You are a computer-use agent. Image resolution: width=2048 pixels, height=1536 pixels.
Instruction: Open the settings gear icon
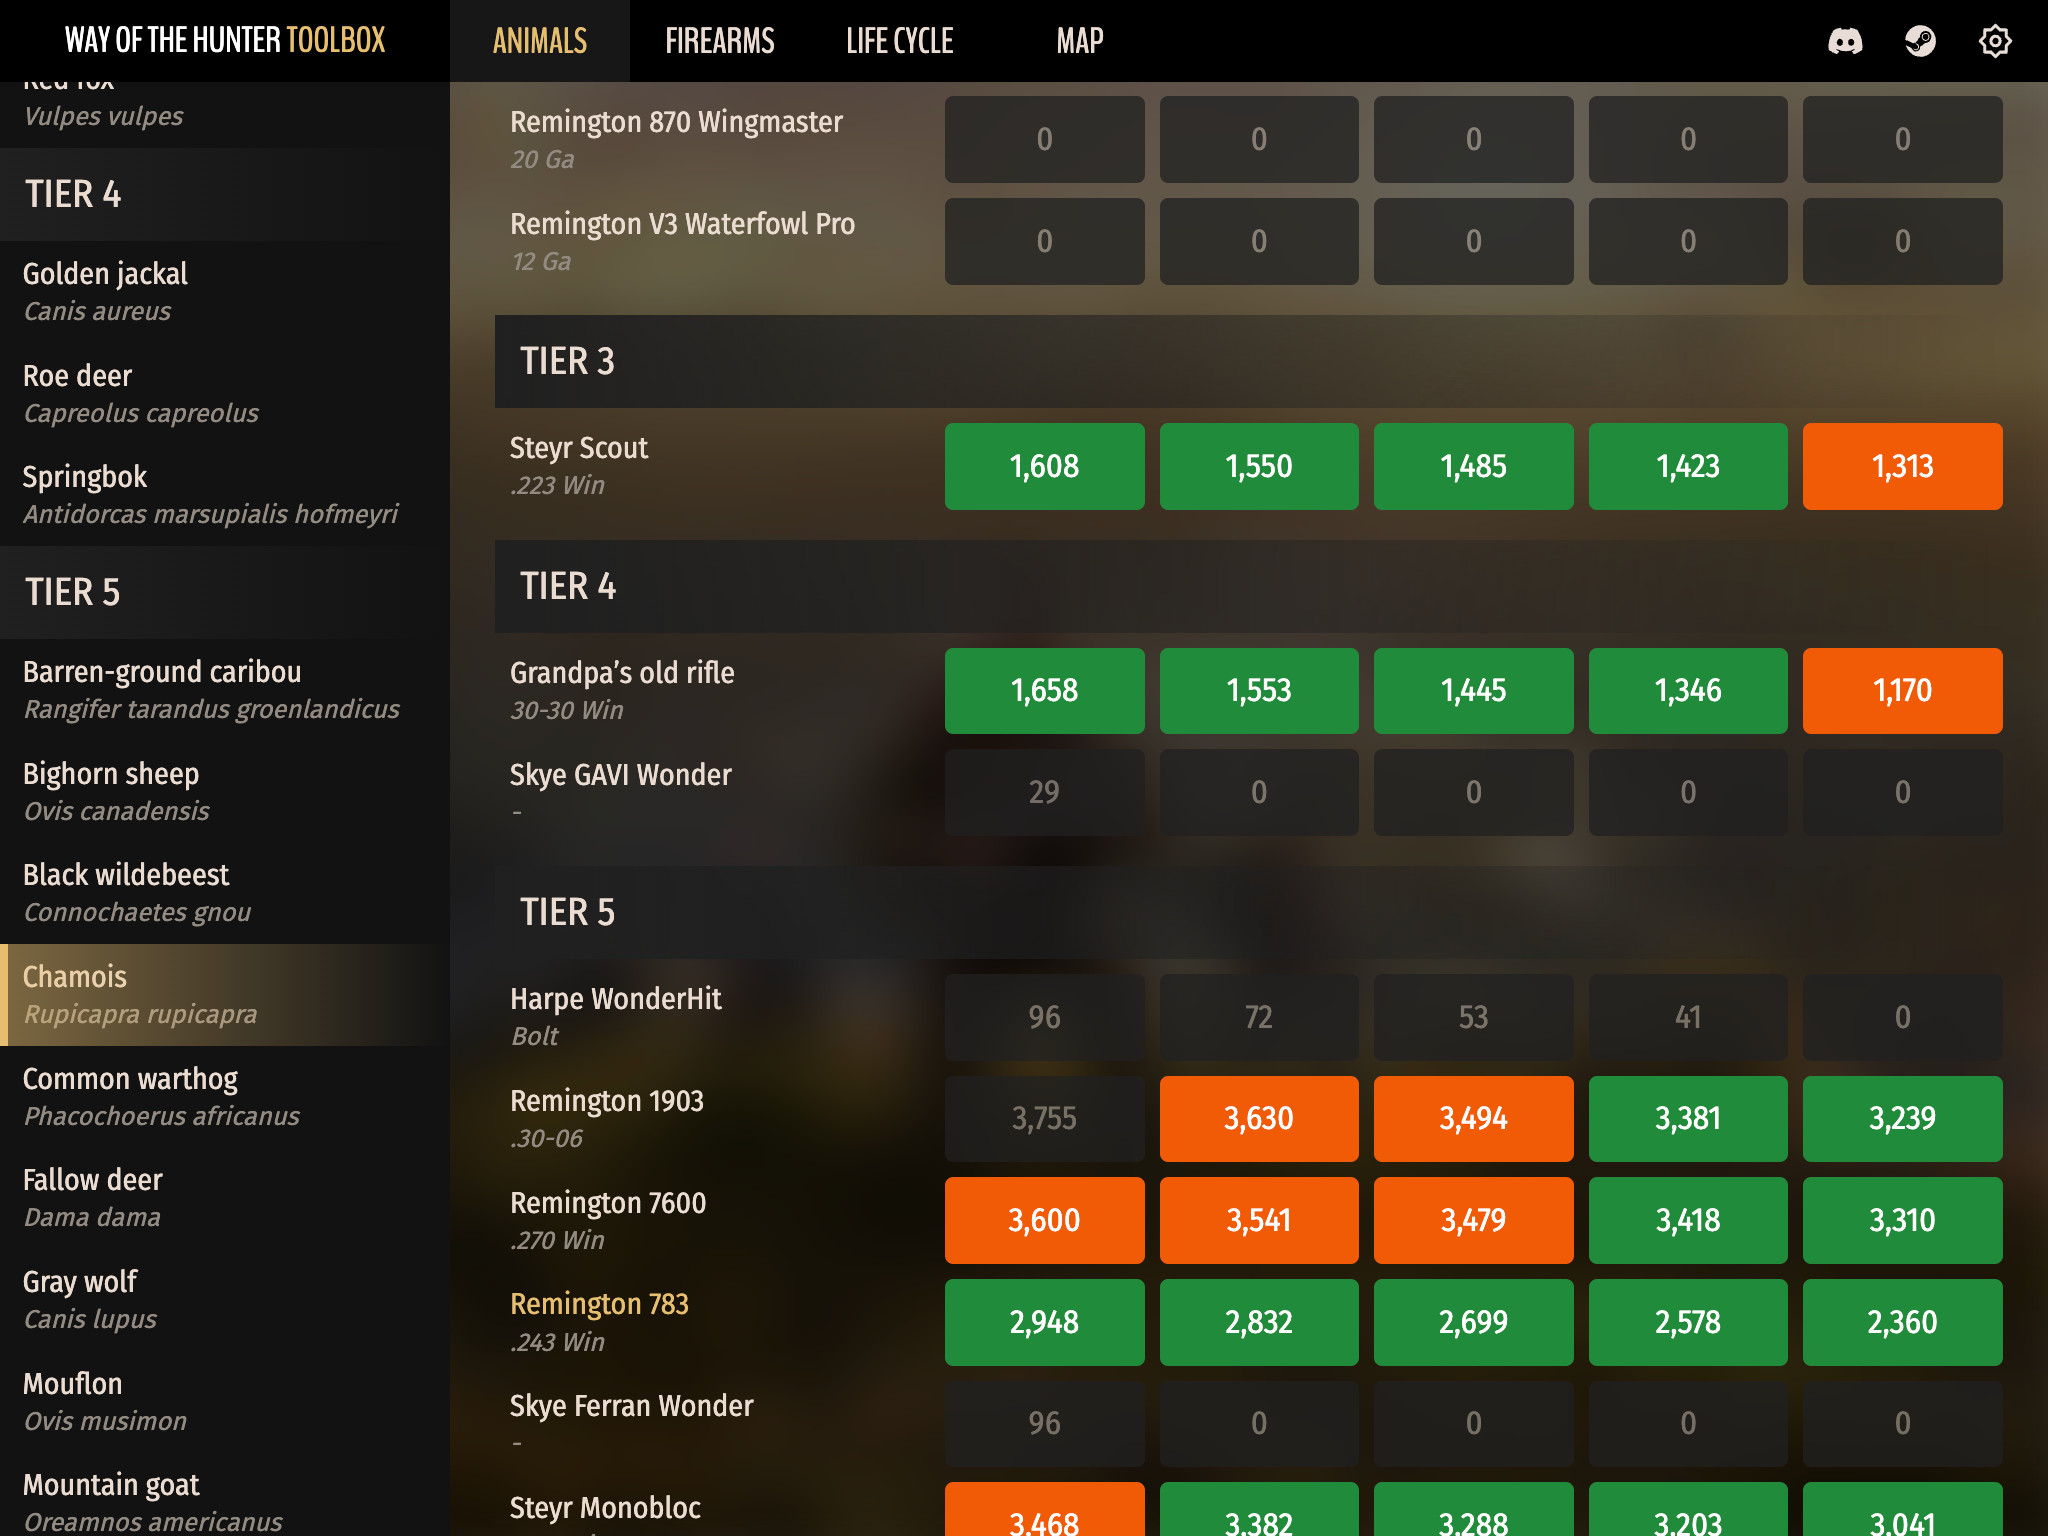[1995, 41]
